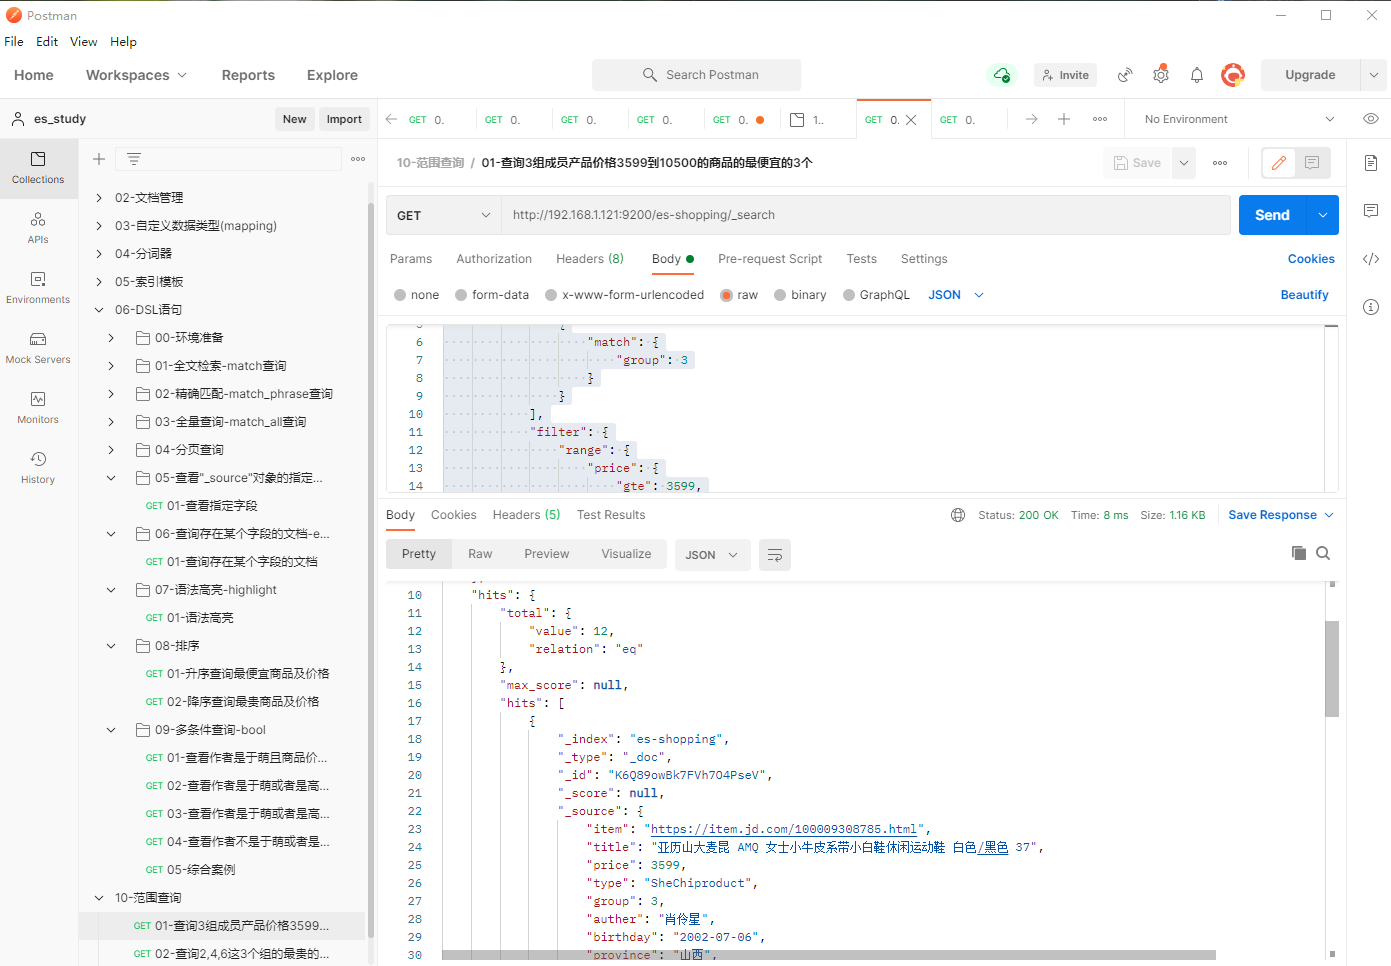This screenshot has width=1391, height=966.
Task: Choose the none body type option
Action: [x=400, y=295]
